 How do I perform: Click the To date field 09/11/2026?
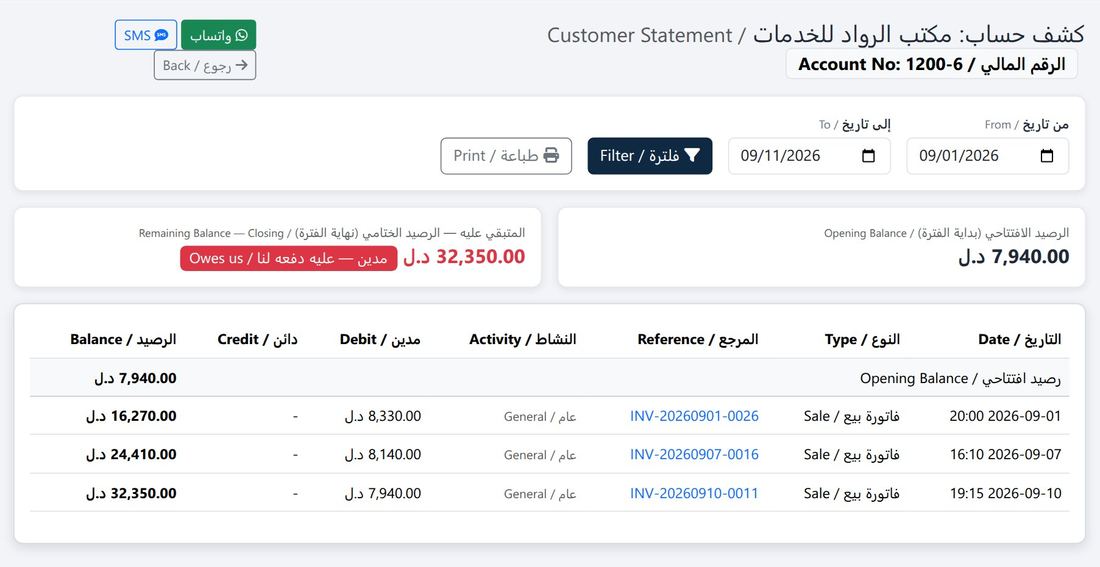click(810, 156)
